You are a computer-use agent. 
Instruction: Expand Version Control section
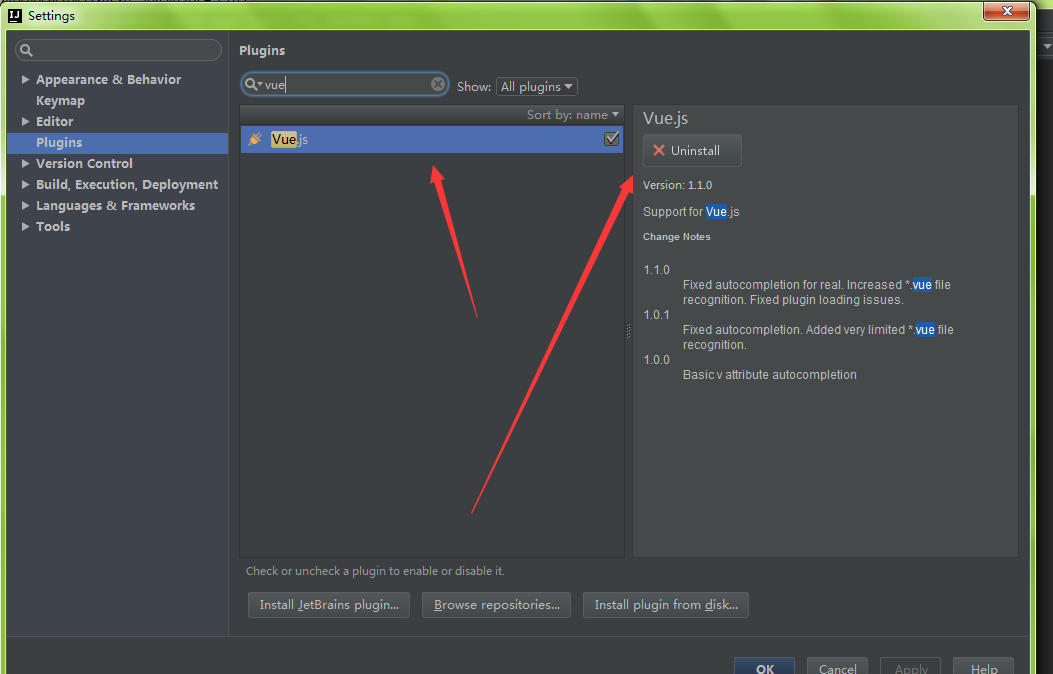tap(25, 163)
